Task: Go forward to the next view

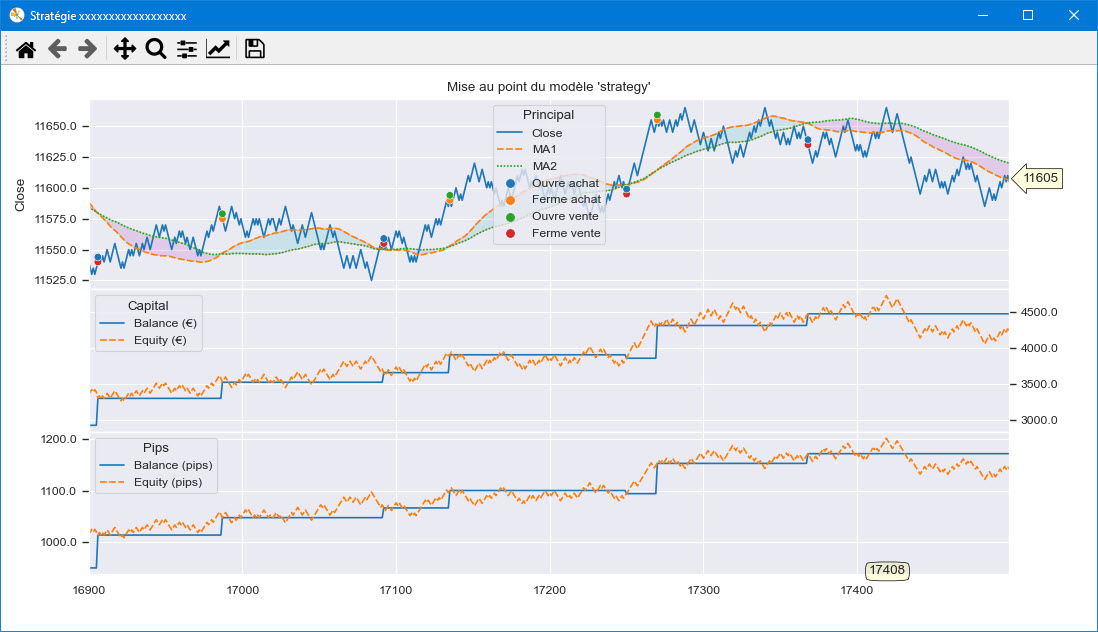Action: click(x=88, y=49)
